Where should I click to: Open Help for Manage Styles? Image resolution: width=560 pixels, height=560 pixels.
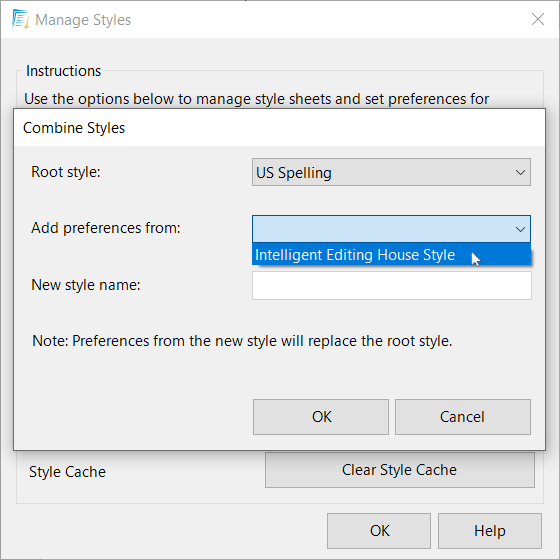[x=490, y=531]
